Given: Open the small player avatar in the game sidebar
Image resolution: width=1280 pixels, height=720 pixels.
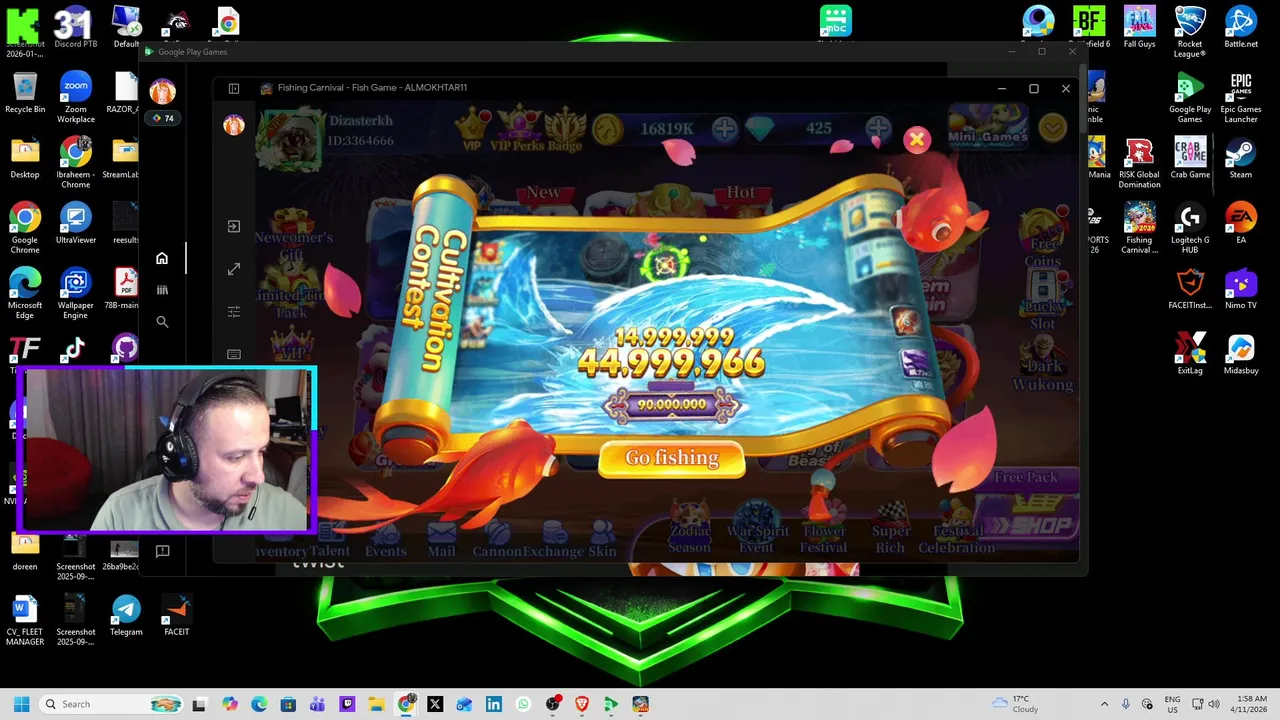Looking at the screenshot, I should point(233,124).
